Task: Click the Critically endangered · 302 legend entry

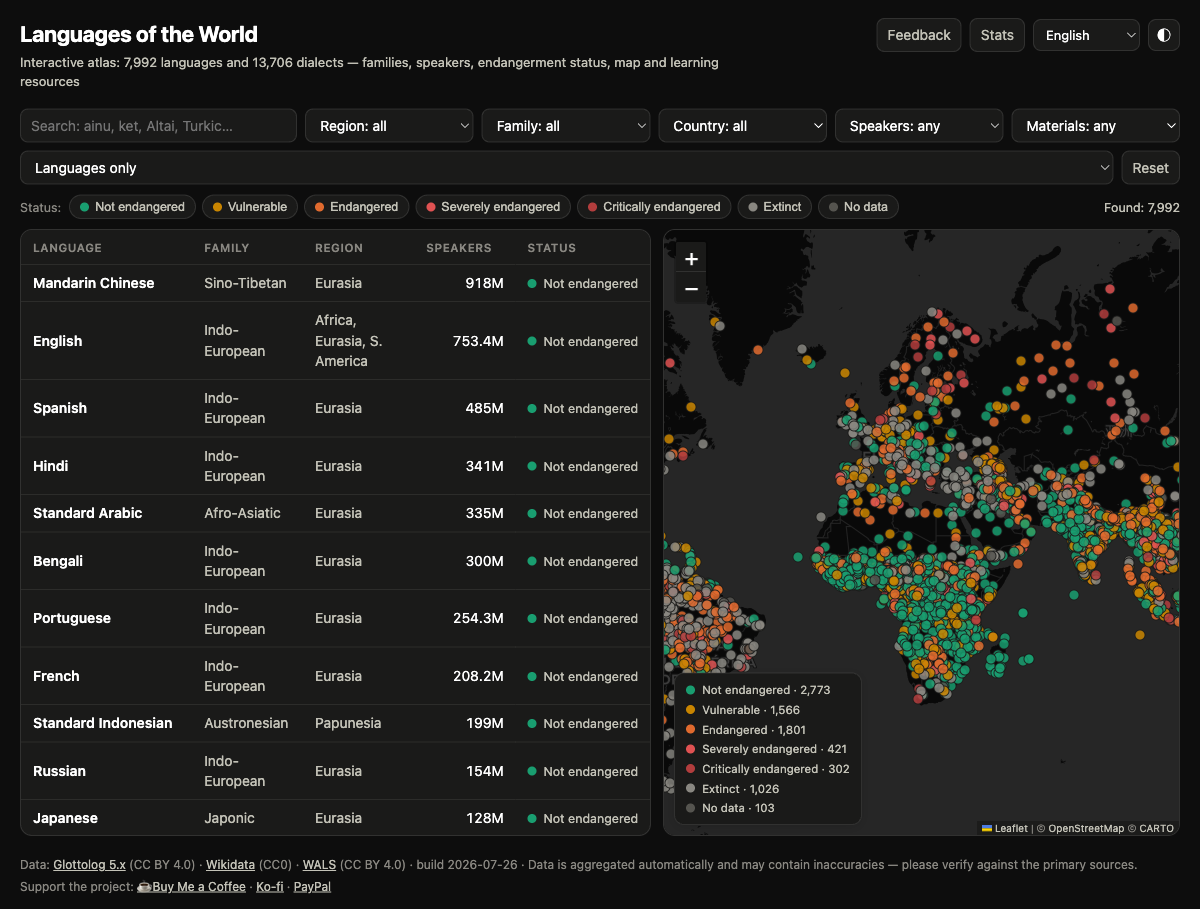Action: (767, 769)
